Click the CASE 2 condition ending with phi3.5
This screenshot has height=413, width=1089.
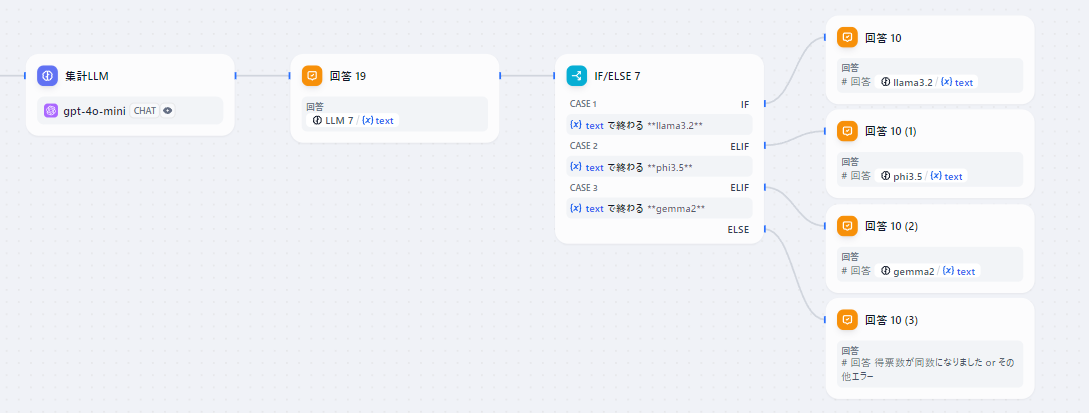click(x=660, y=167)
